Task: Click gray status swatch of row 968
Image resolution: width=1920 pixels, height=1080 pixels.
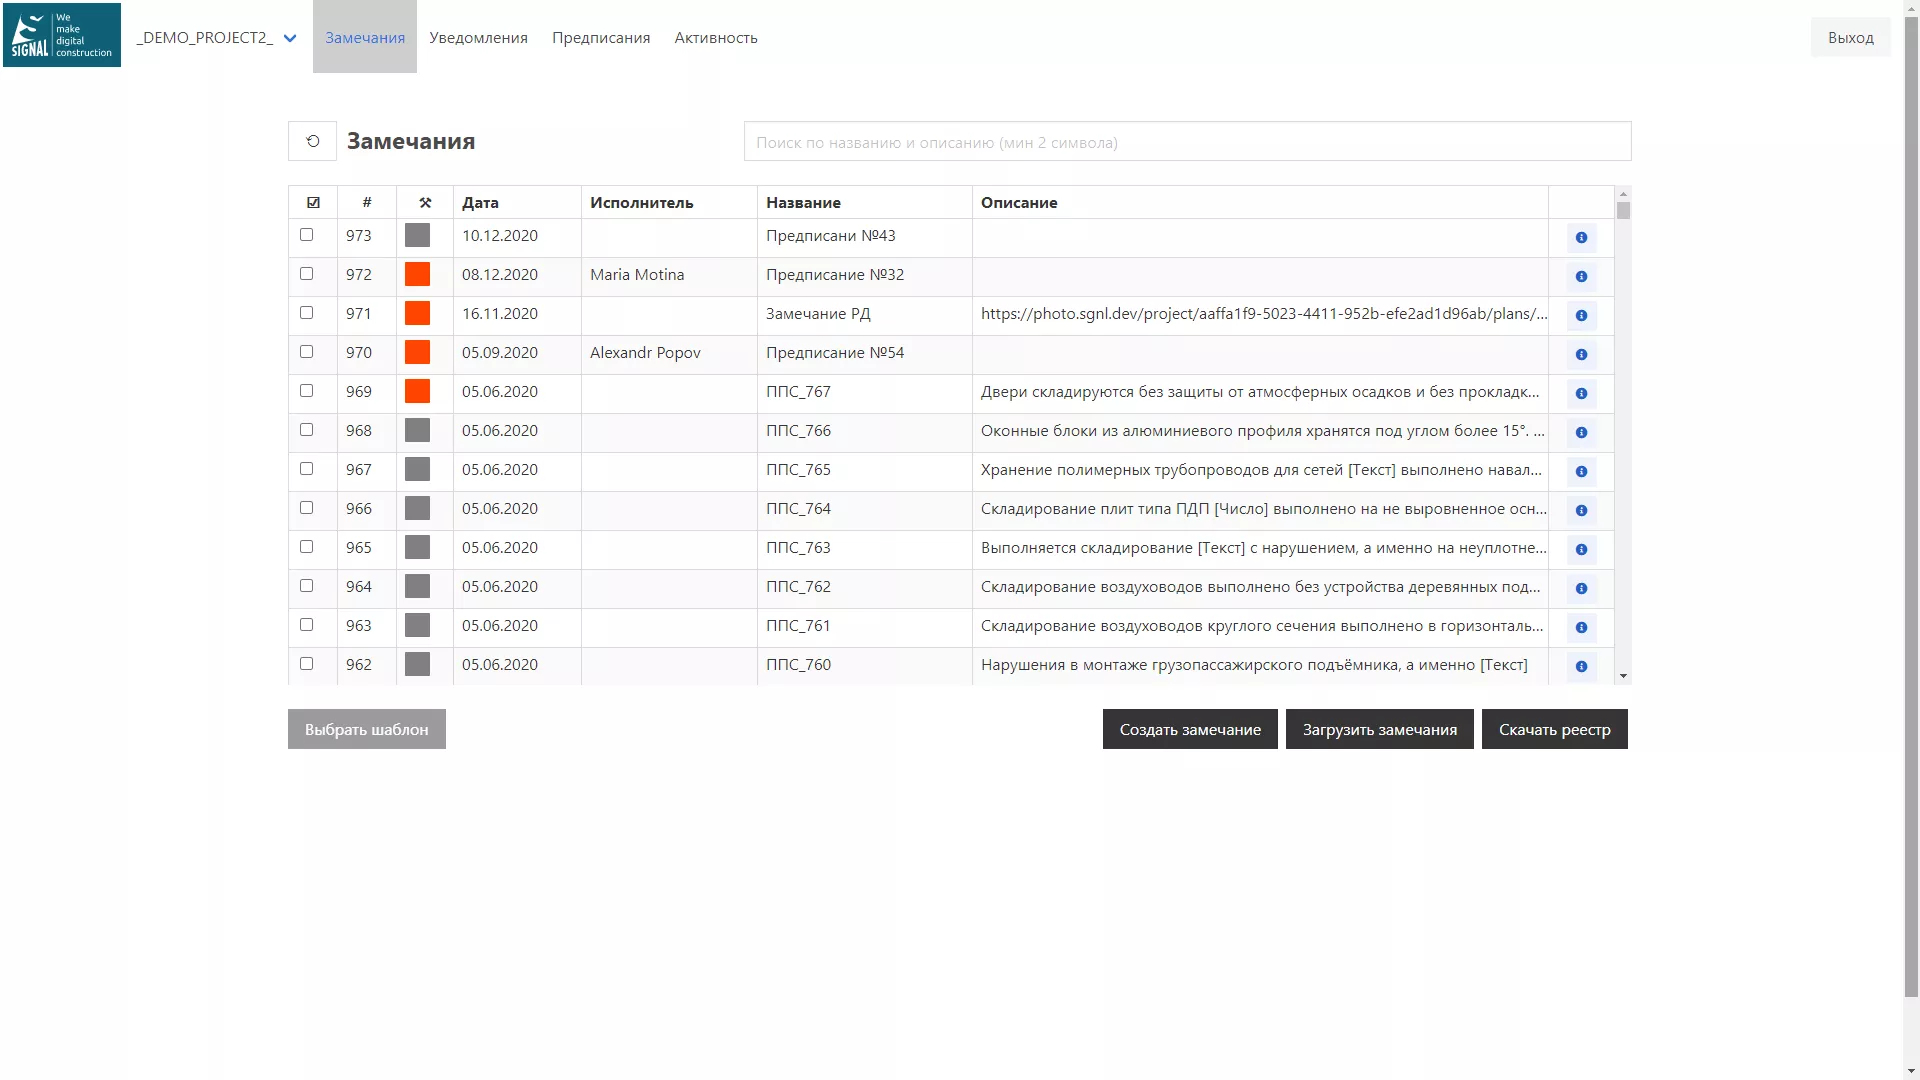Action: [417, 430]
